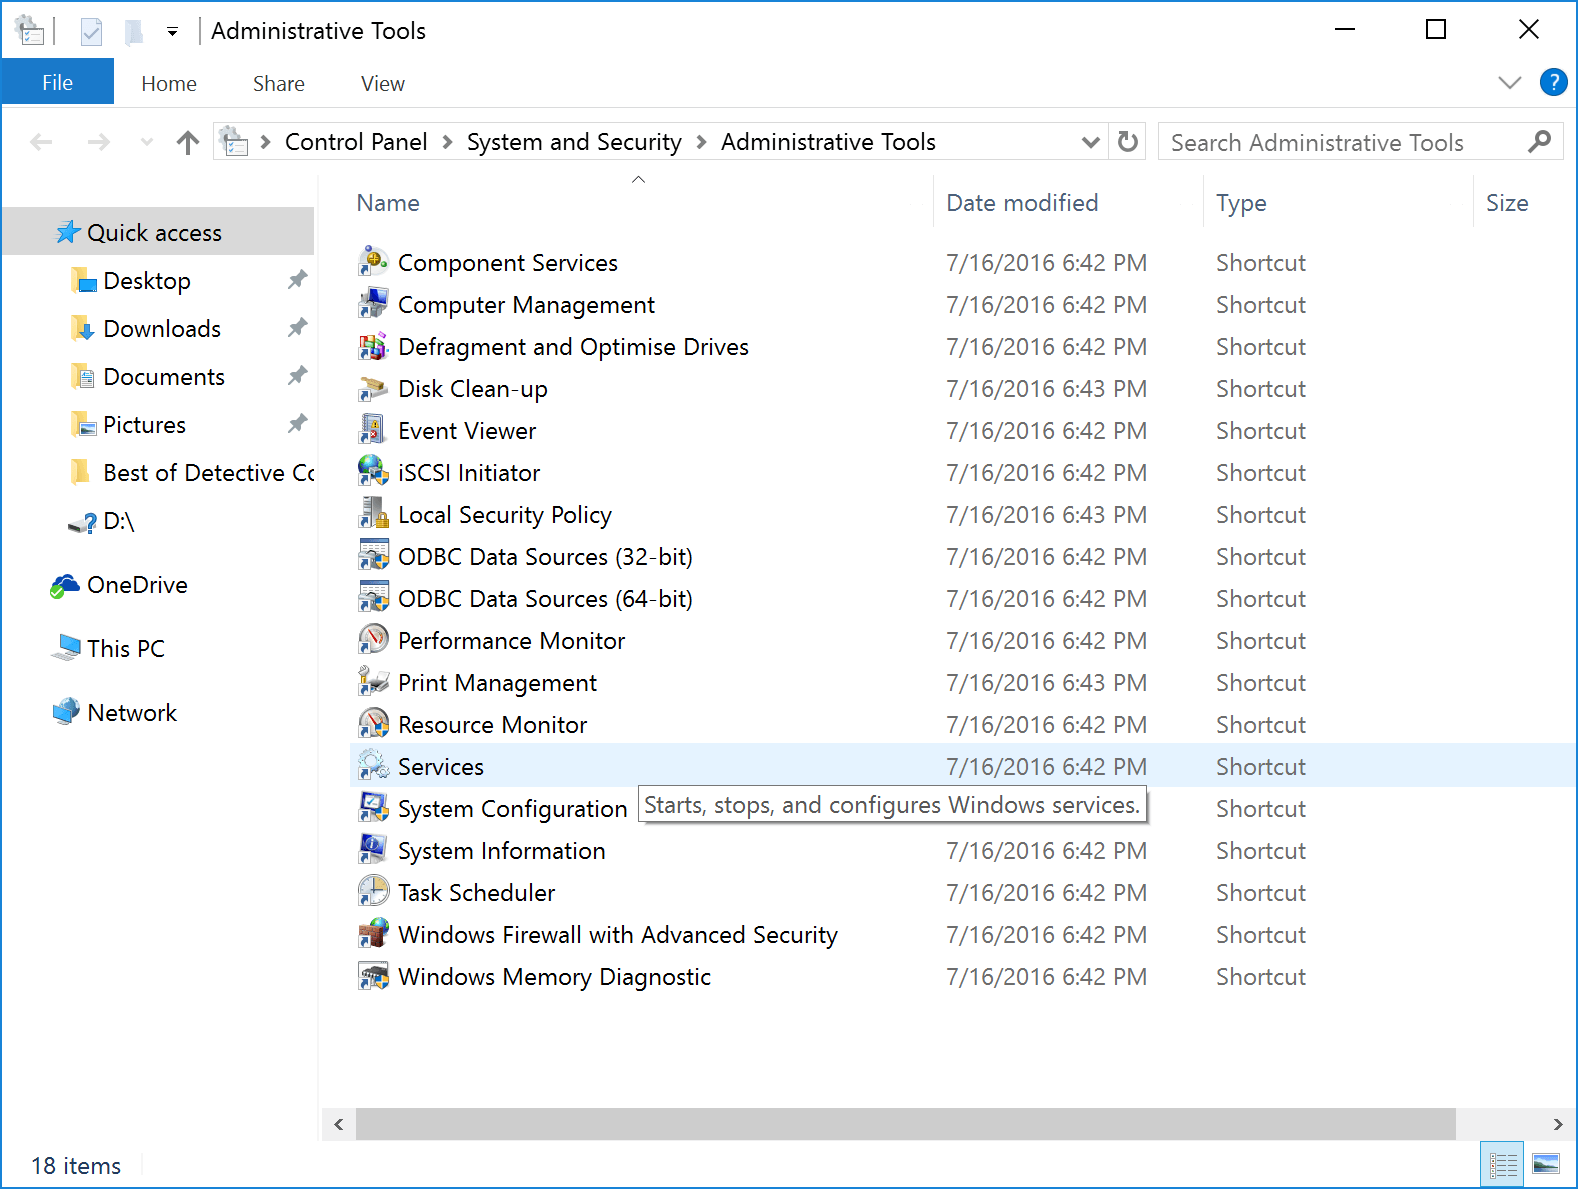The image size is (1578, 1189).
Task: Open Best of Detective folder
Action: pyautogui.click(x=208, y=472)
